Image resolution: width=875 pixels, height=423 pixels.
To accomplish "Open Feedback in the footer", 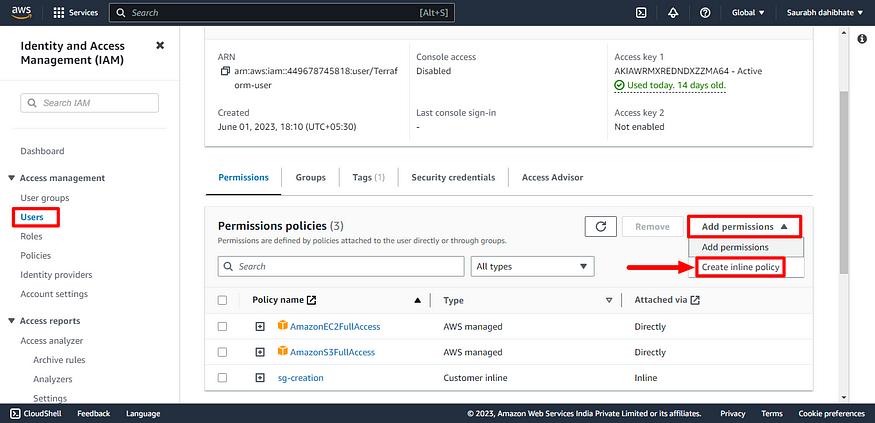I will click(x=94, y=414).
